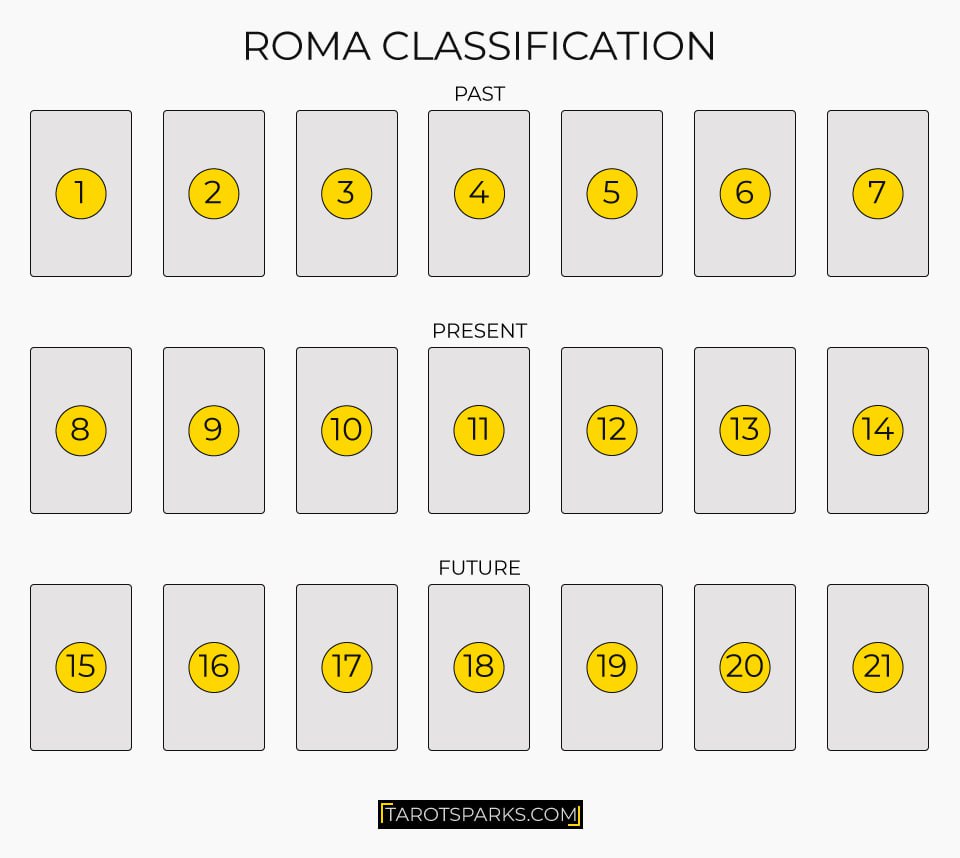The height and width of the screenshot is (858, 960).
Task: Select the yellow circle numbered 14
Action: coord(877,431)
